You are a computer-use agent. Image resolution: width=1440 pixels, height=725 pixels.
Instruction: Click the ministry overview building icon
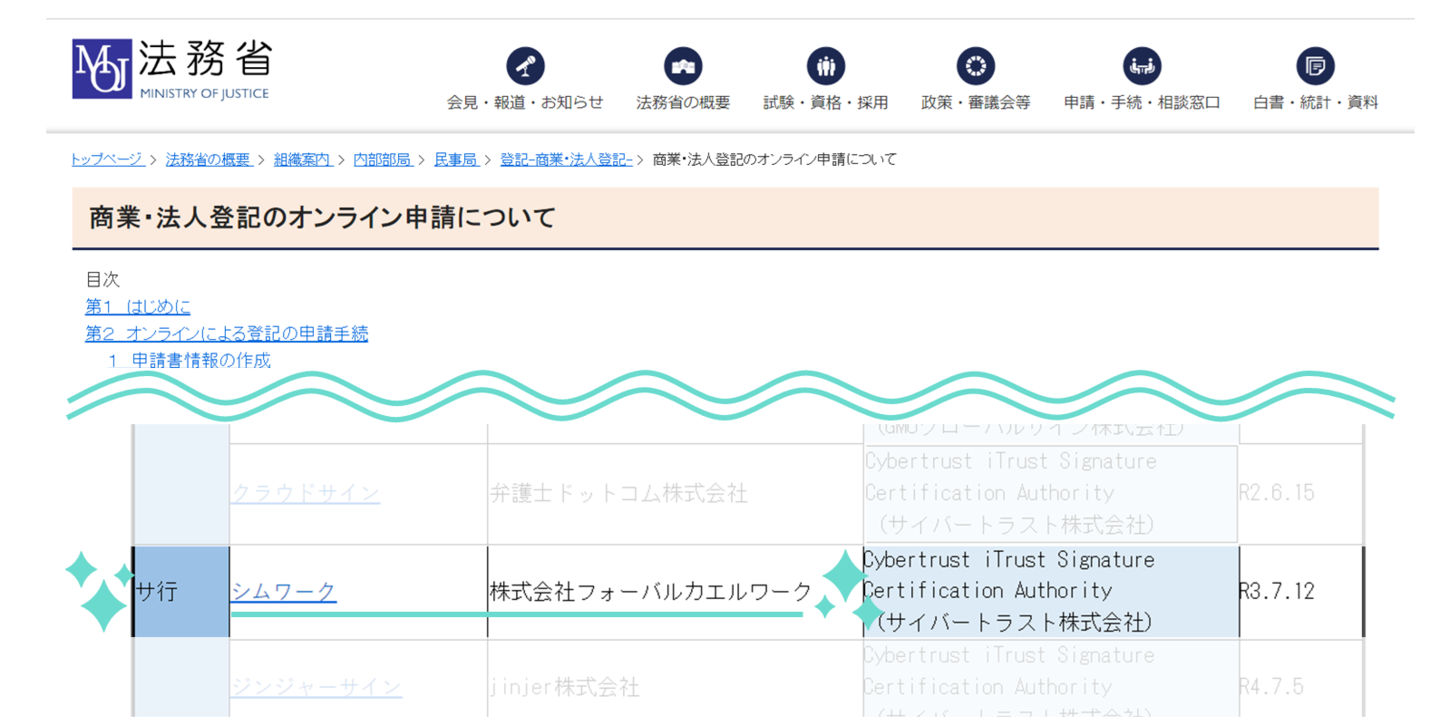683,67
